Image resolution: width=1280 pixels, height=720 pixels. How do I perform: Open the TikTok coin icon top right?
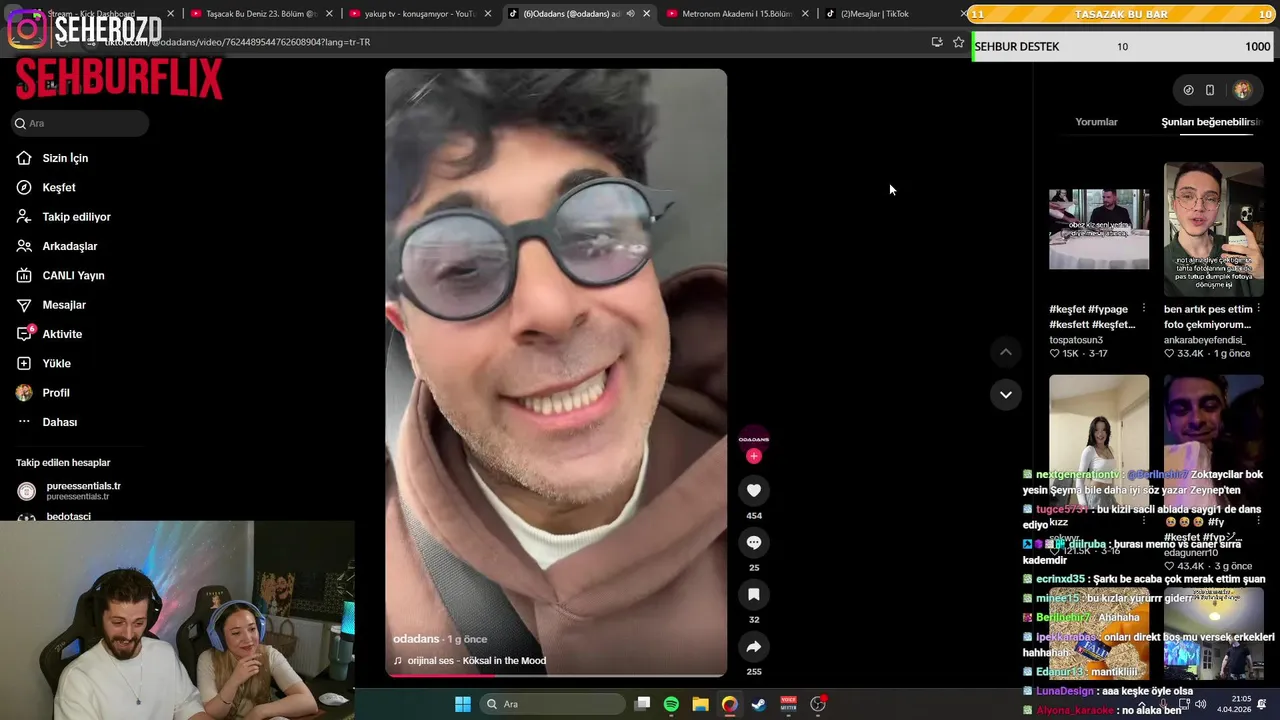coord(1188,90)
